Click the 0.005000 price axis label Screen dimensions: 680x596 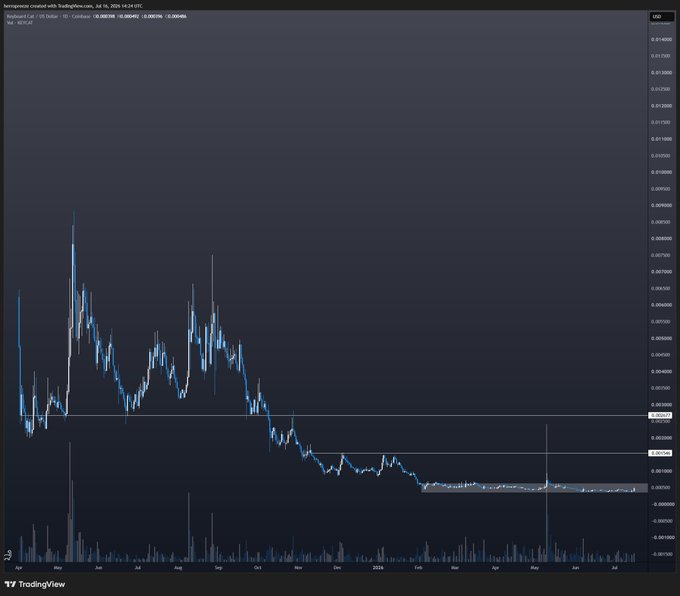click(x=661, y=338)
